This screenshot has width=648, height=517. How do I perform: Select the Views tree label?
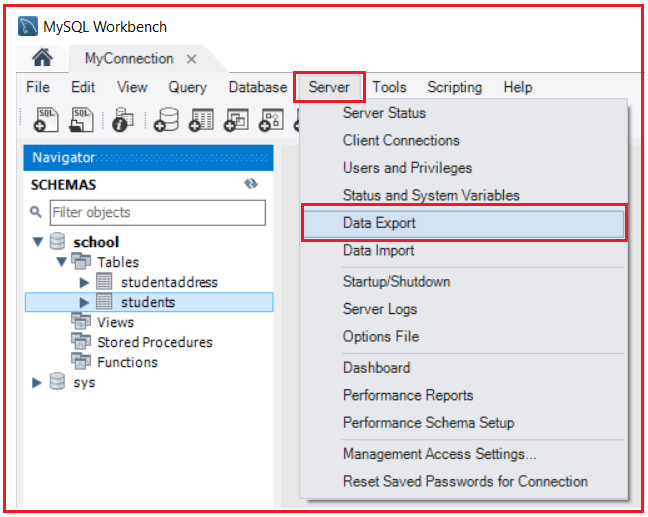115,322
